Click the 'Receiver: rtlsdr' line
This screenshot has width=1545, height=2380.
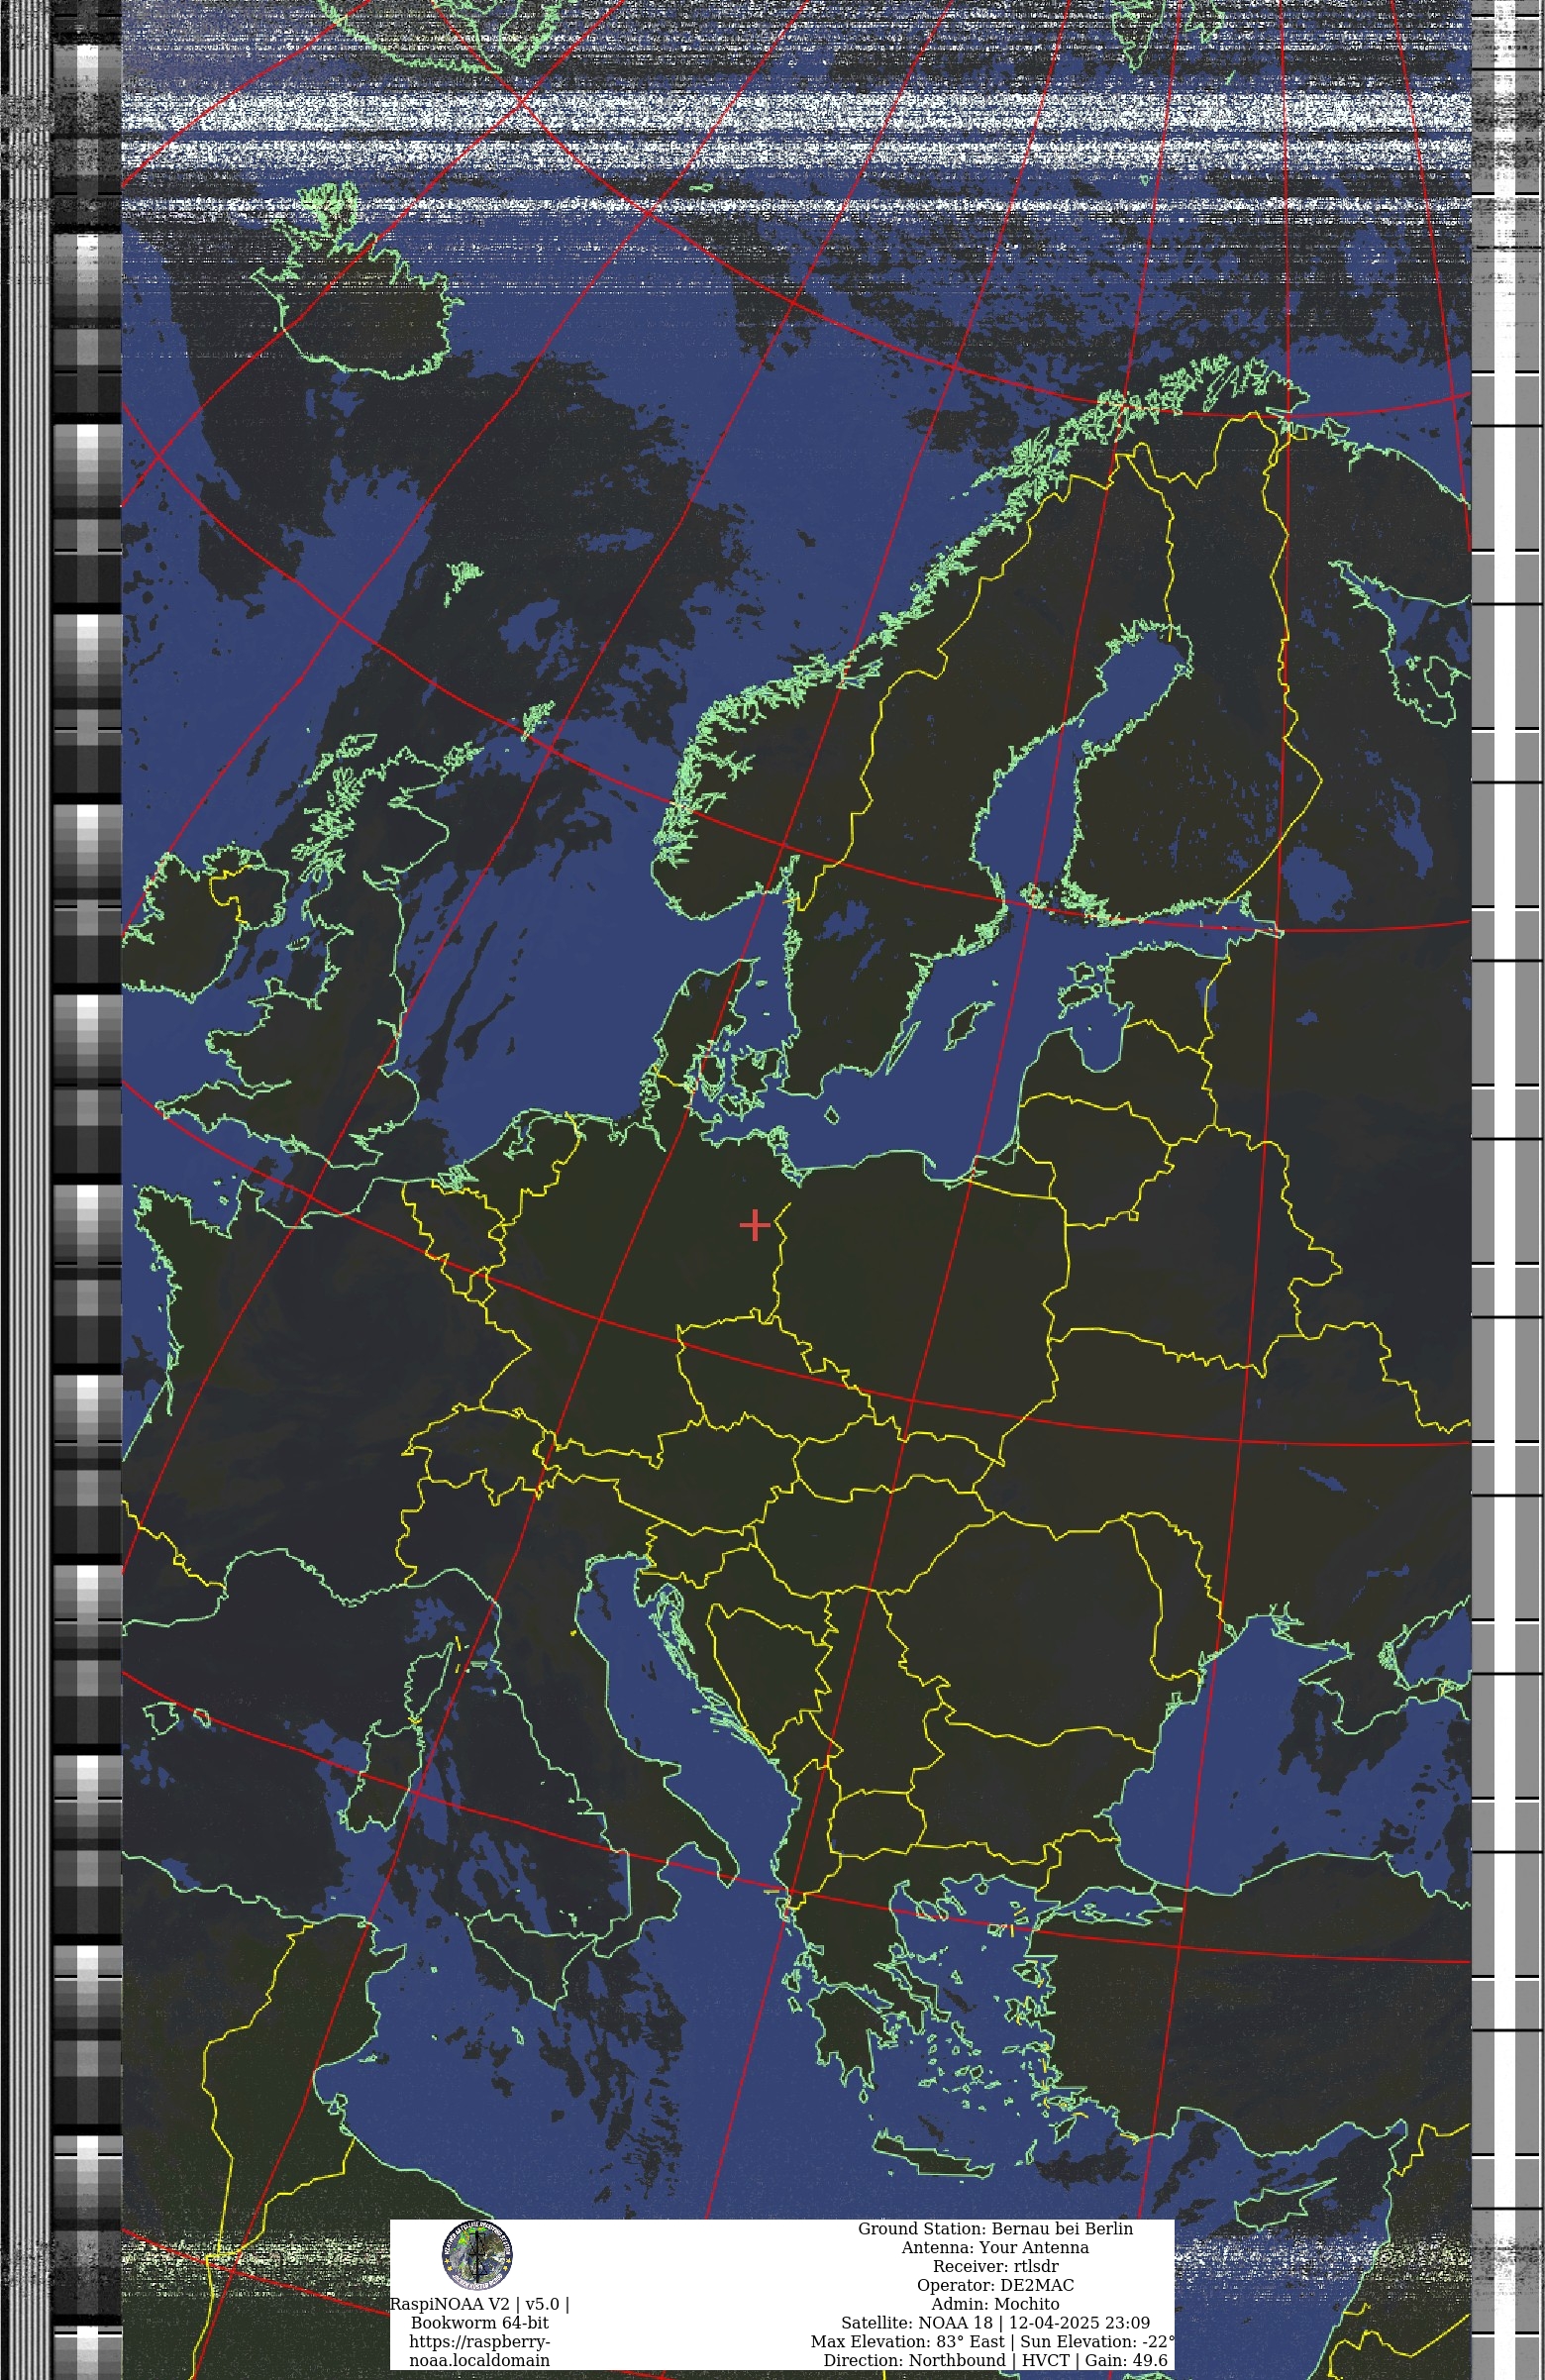coord(995,2267)
